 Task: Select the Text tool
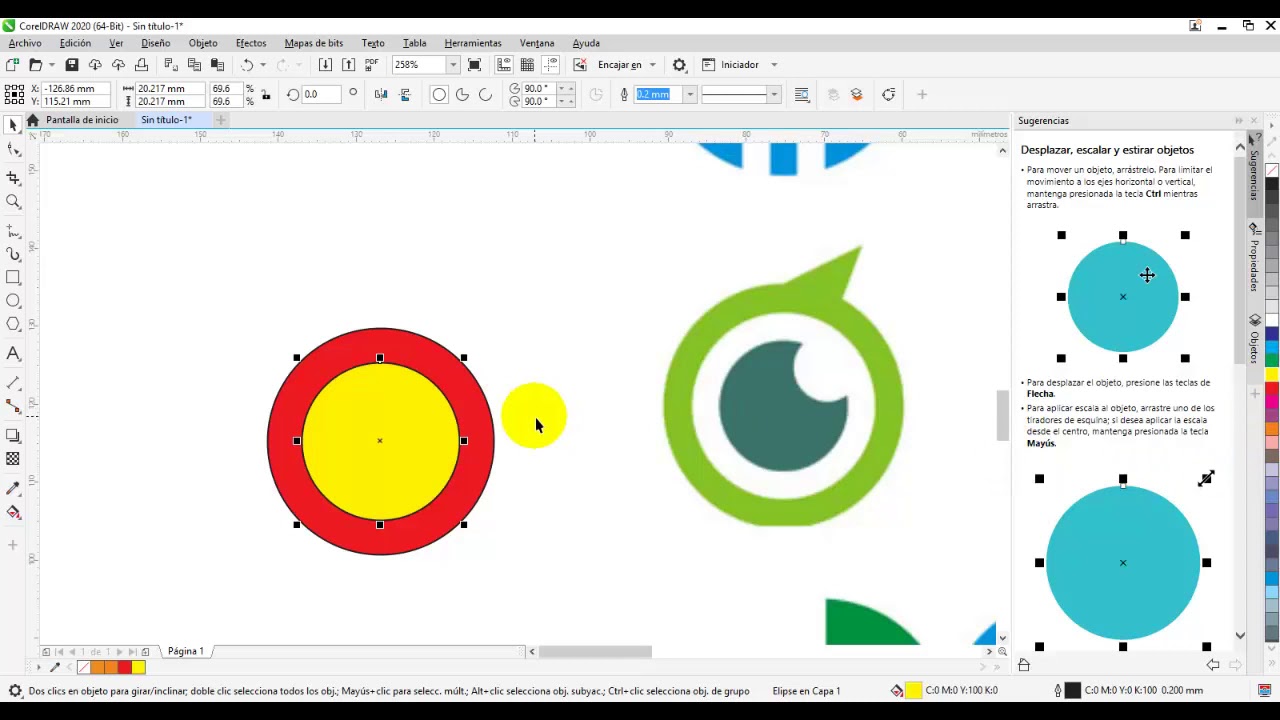click(13, 353)
